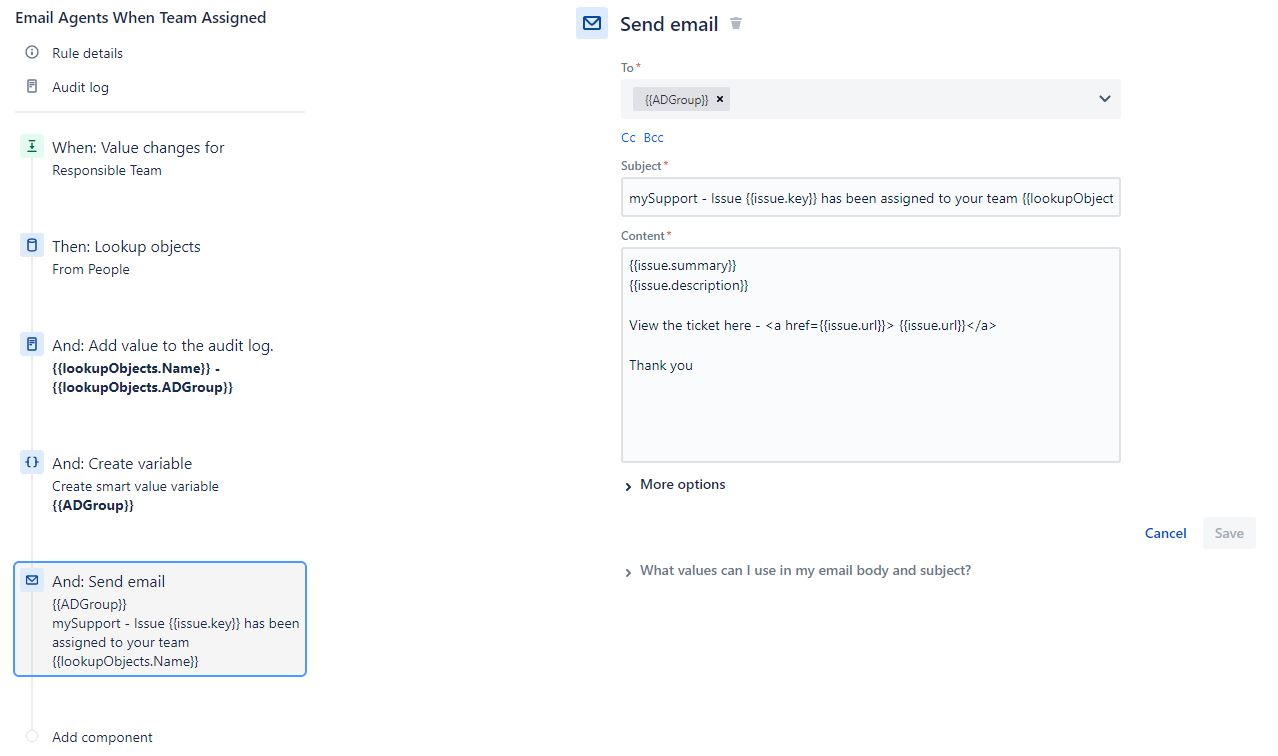Image resolution: width=1278 pixels, height=756 pixels.
Task: Add a Bcc recipient field
Action: coord(653,137)
